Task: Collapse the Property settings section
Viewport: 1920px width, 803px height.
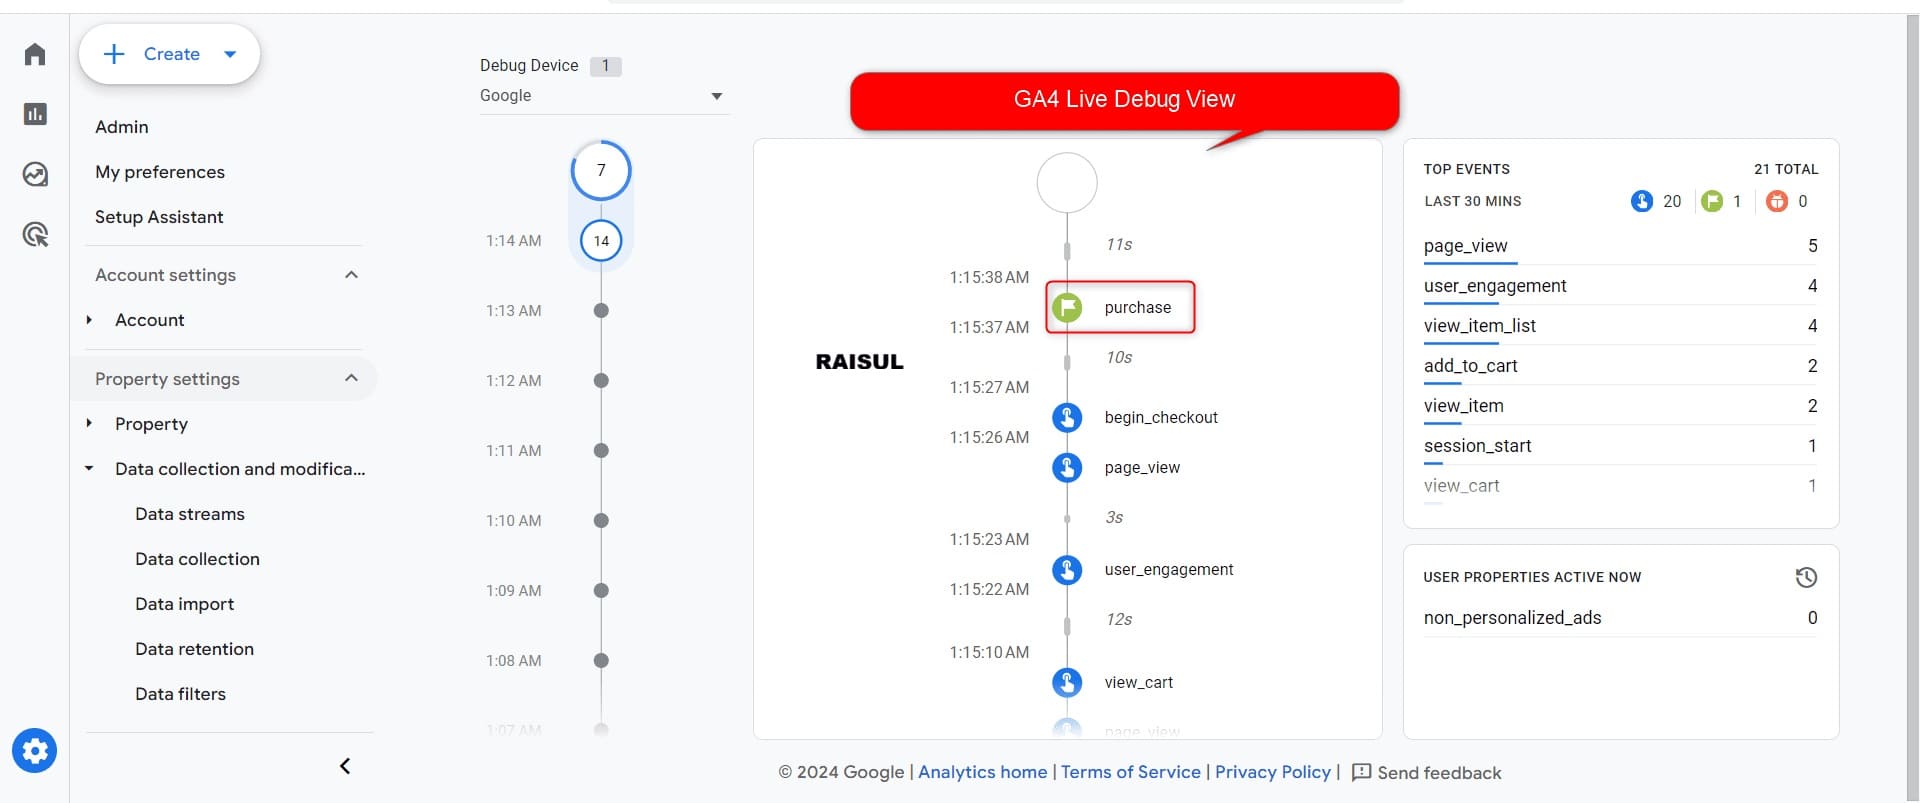Action: pyautogui.click(x=351, y=379)
